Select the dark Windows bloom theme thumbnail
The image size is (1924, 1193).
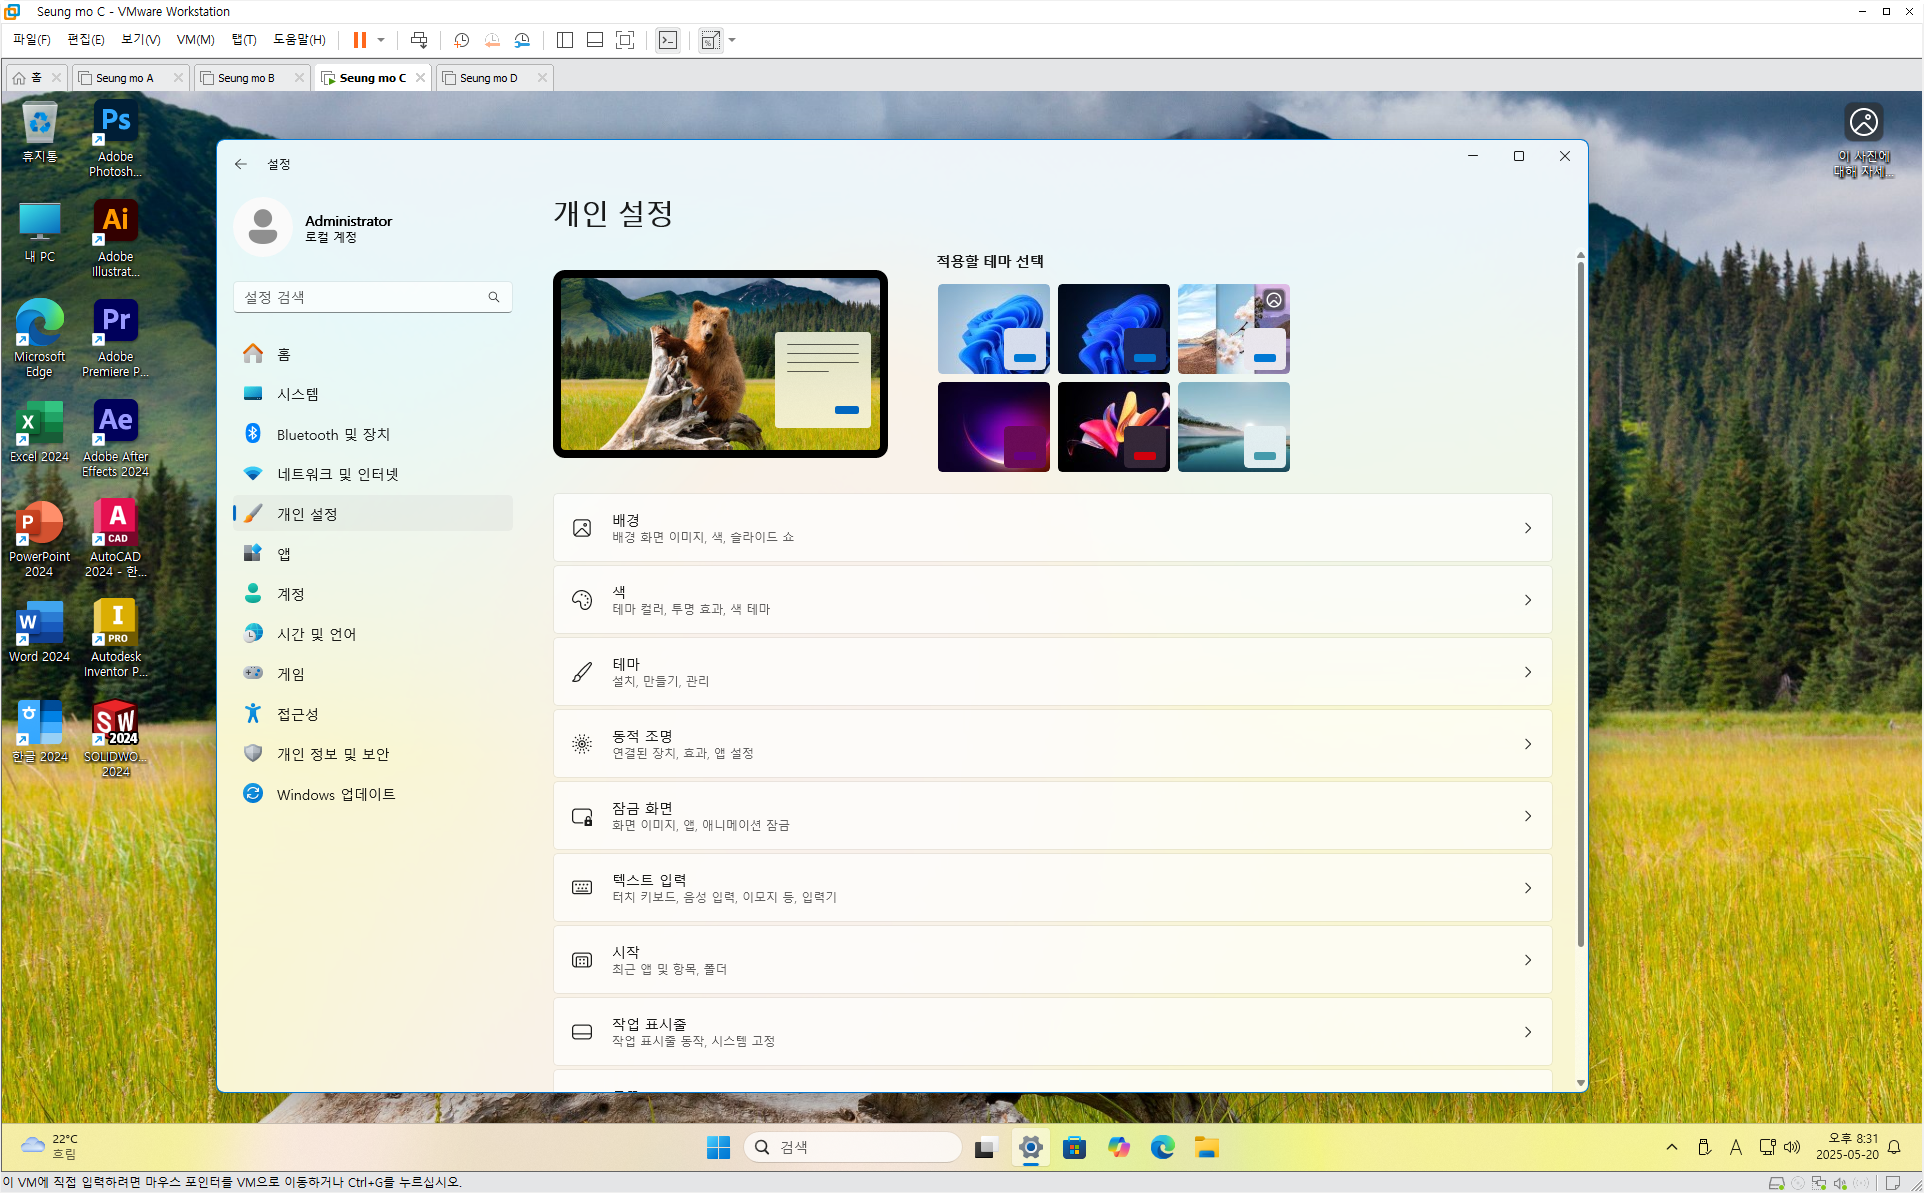1113,329
